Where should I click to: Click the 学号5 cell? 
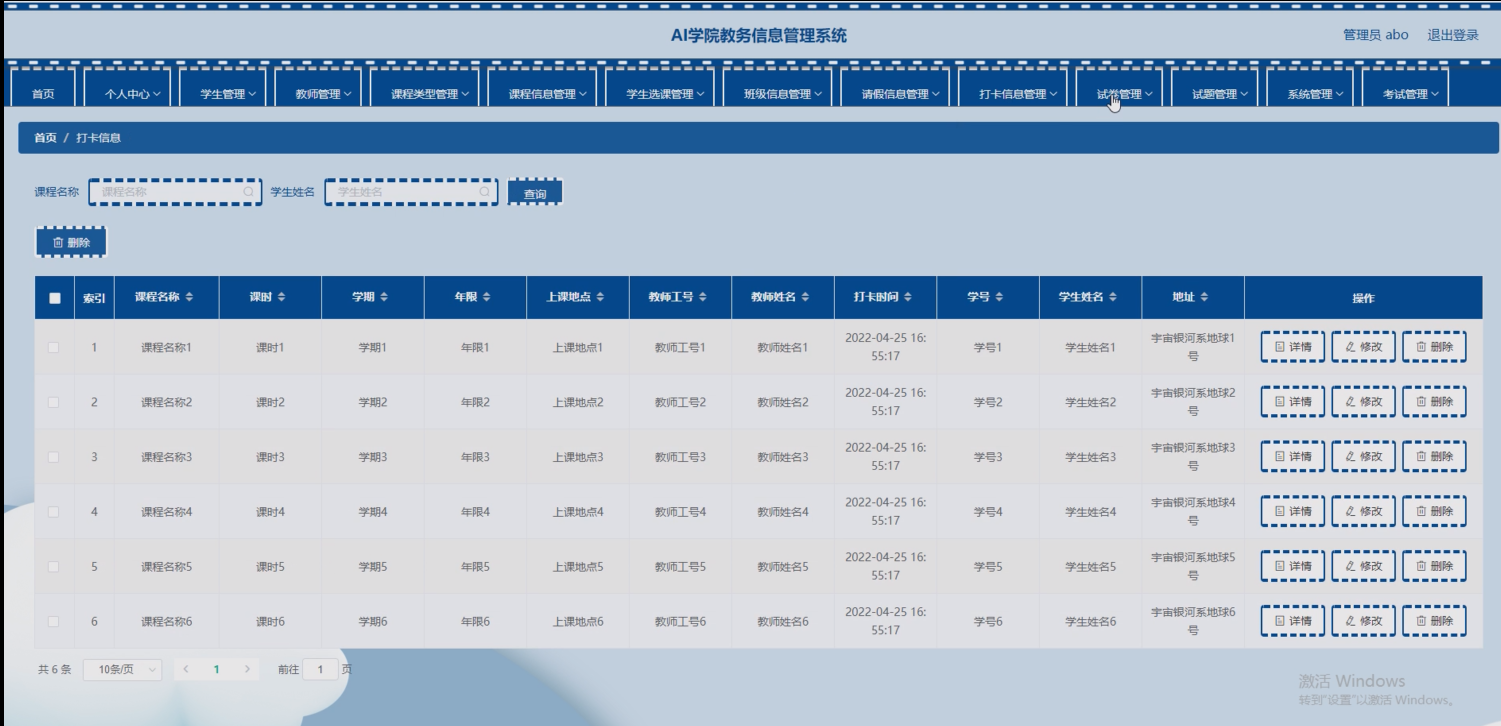pos(987,566)
